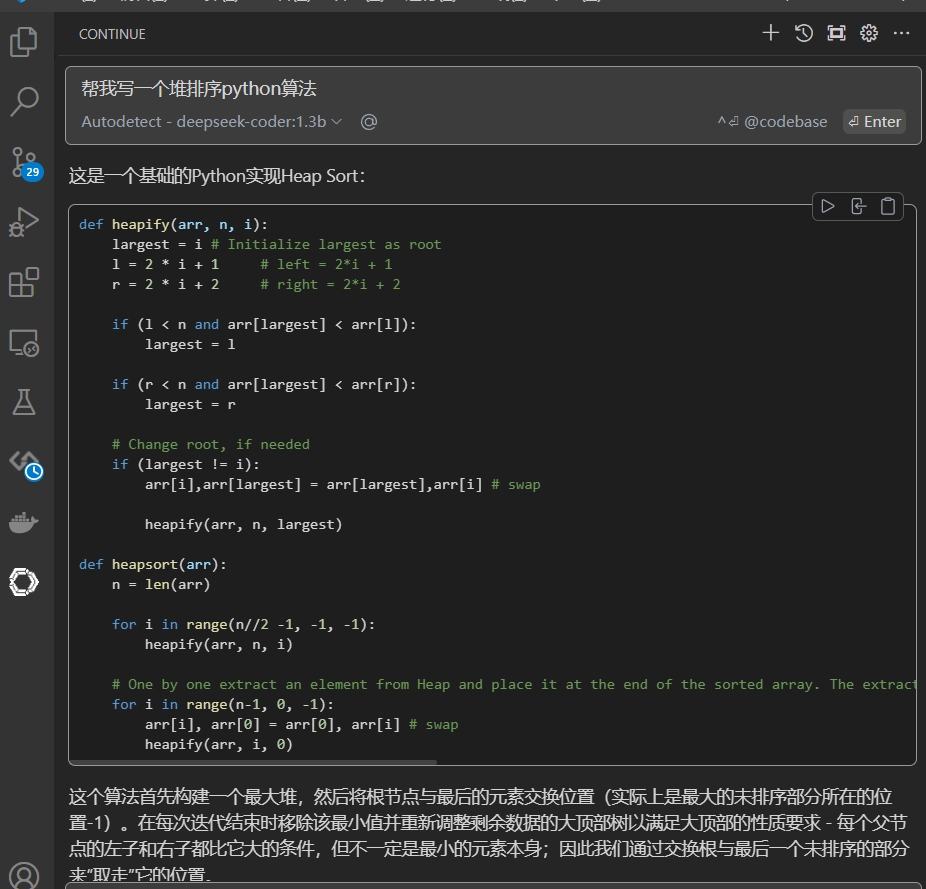Click the line 'if (largest != i):'
This screenshot has width=926, height=889.
pos(185,464)
